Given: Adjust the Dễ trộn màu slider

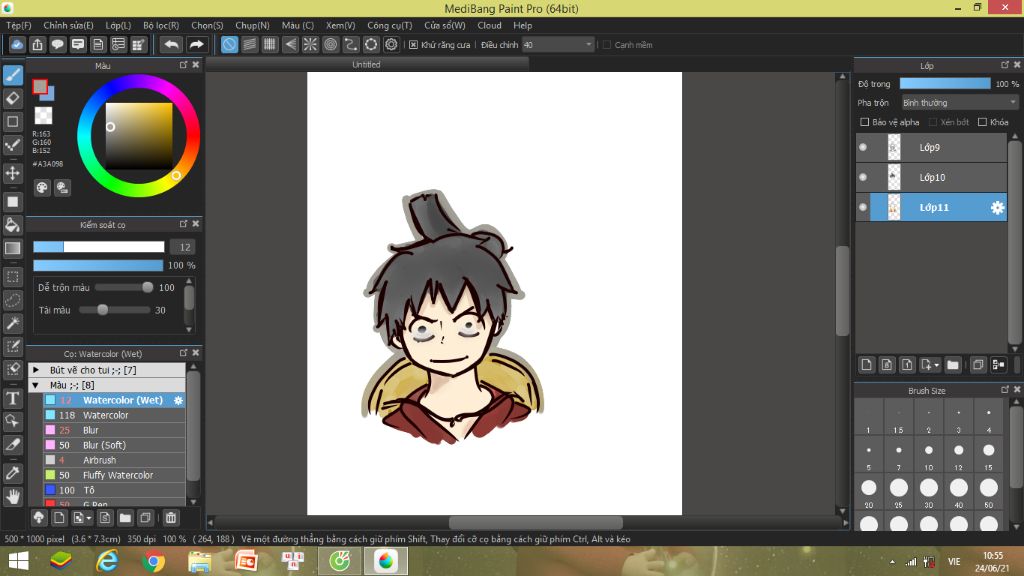Looking at the screenshot, I should pos(124,287).
